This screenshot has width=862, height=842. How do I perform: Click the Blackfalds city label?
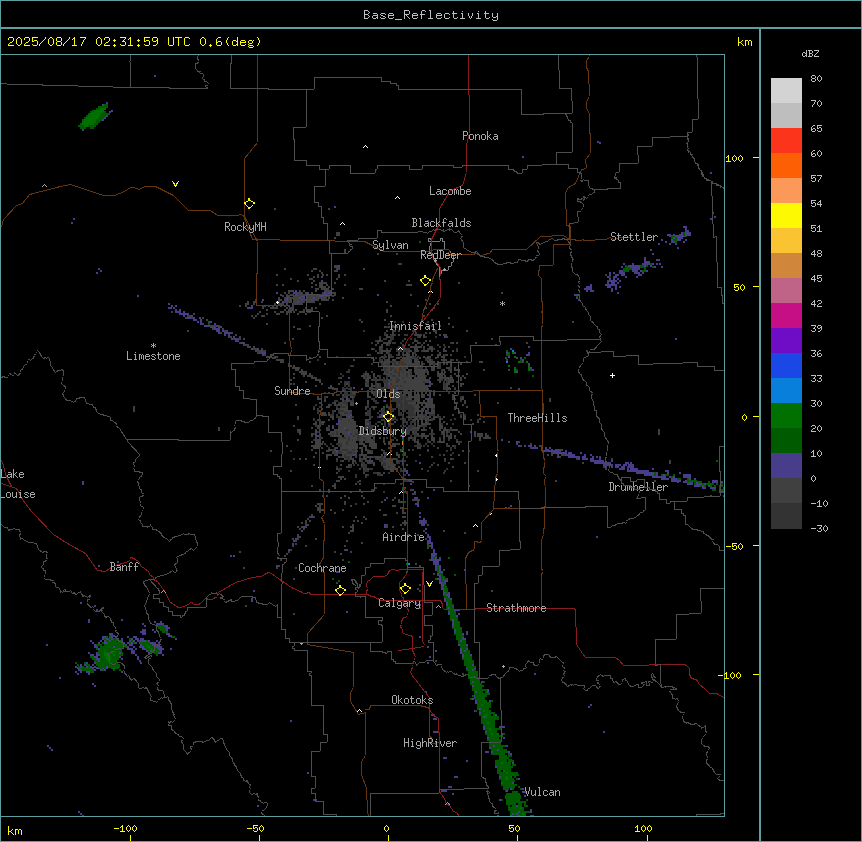[x=441, y=223]
